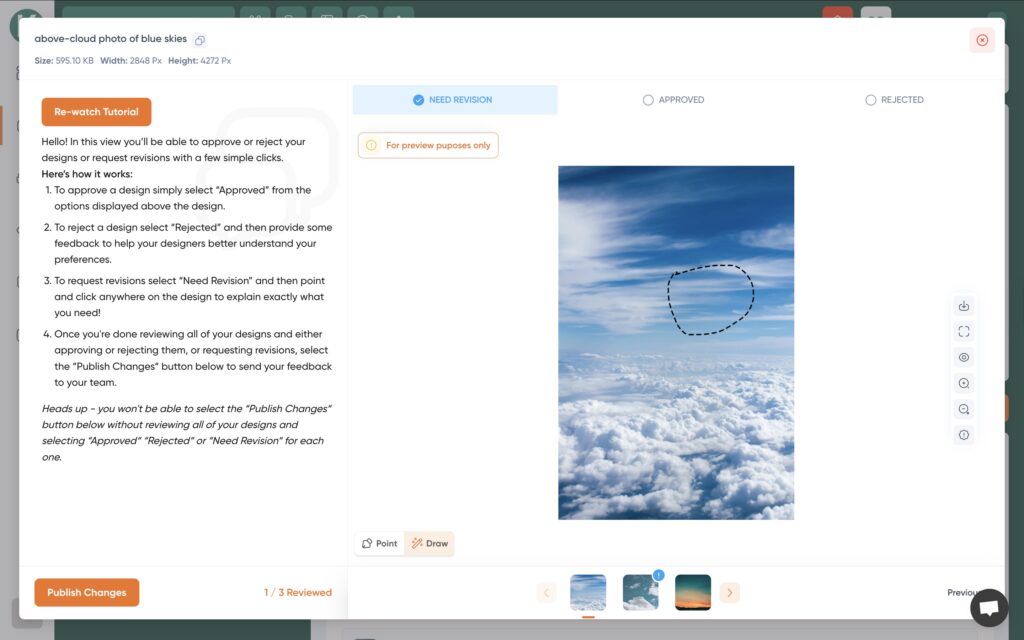Zoom out of the cloud photo
1024x640 pixels.
(x=963, y=409)
